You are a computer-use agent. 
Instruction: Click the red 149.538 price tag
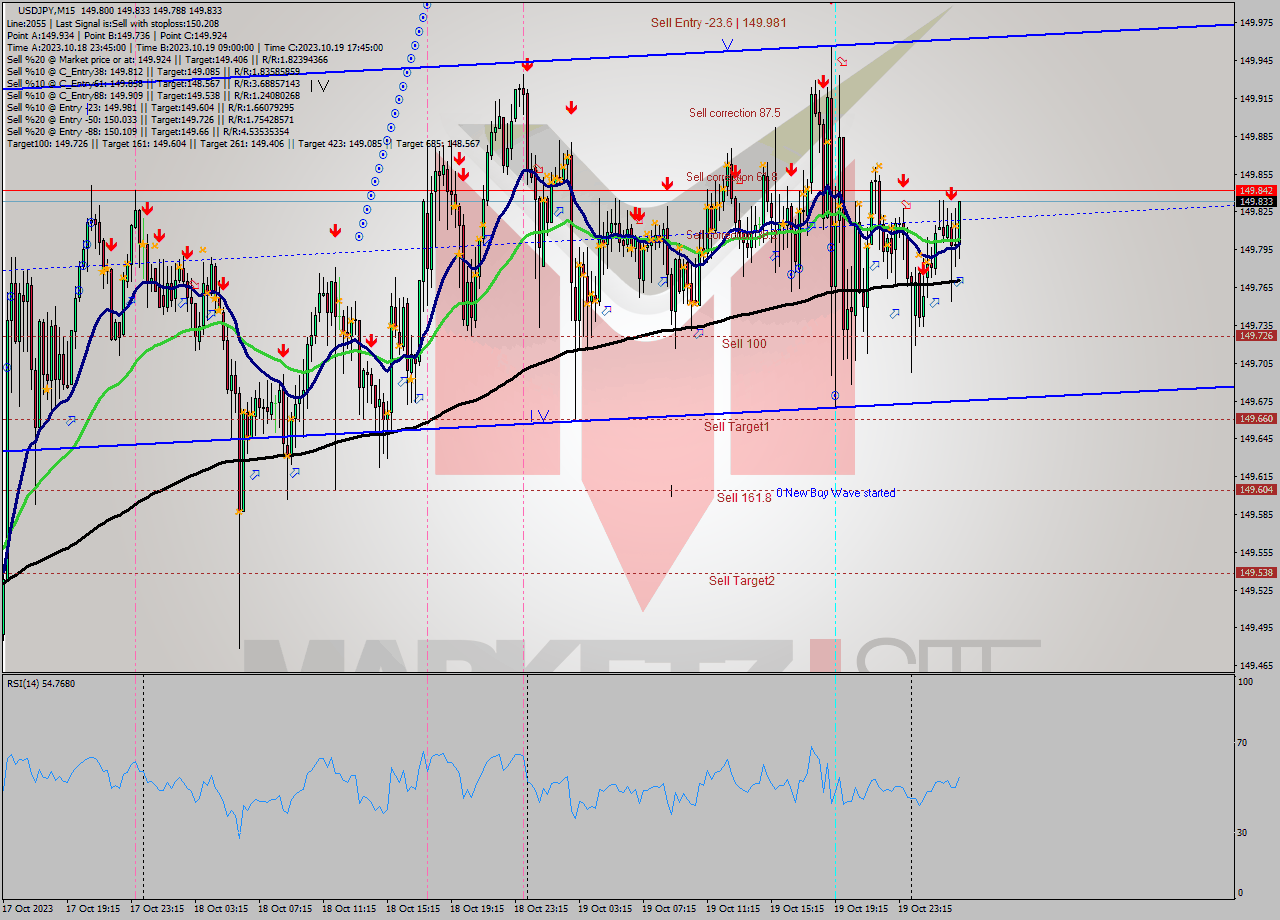click(1256, 573)
